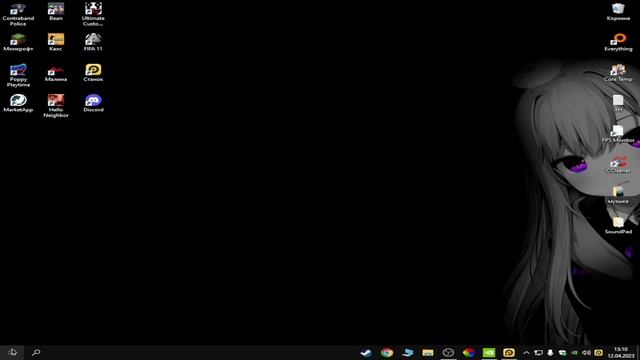
Task: Open the green NVIDIA app in taskbar
Action: pos(489,353)
